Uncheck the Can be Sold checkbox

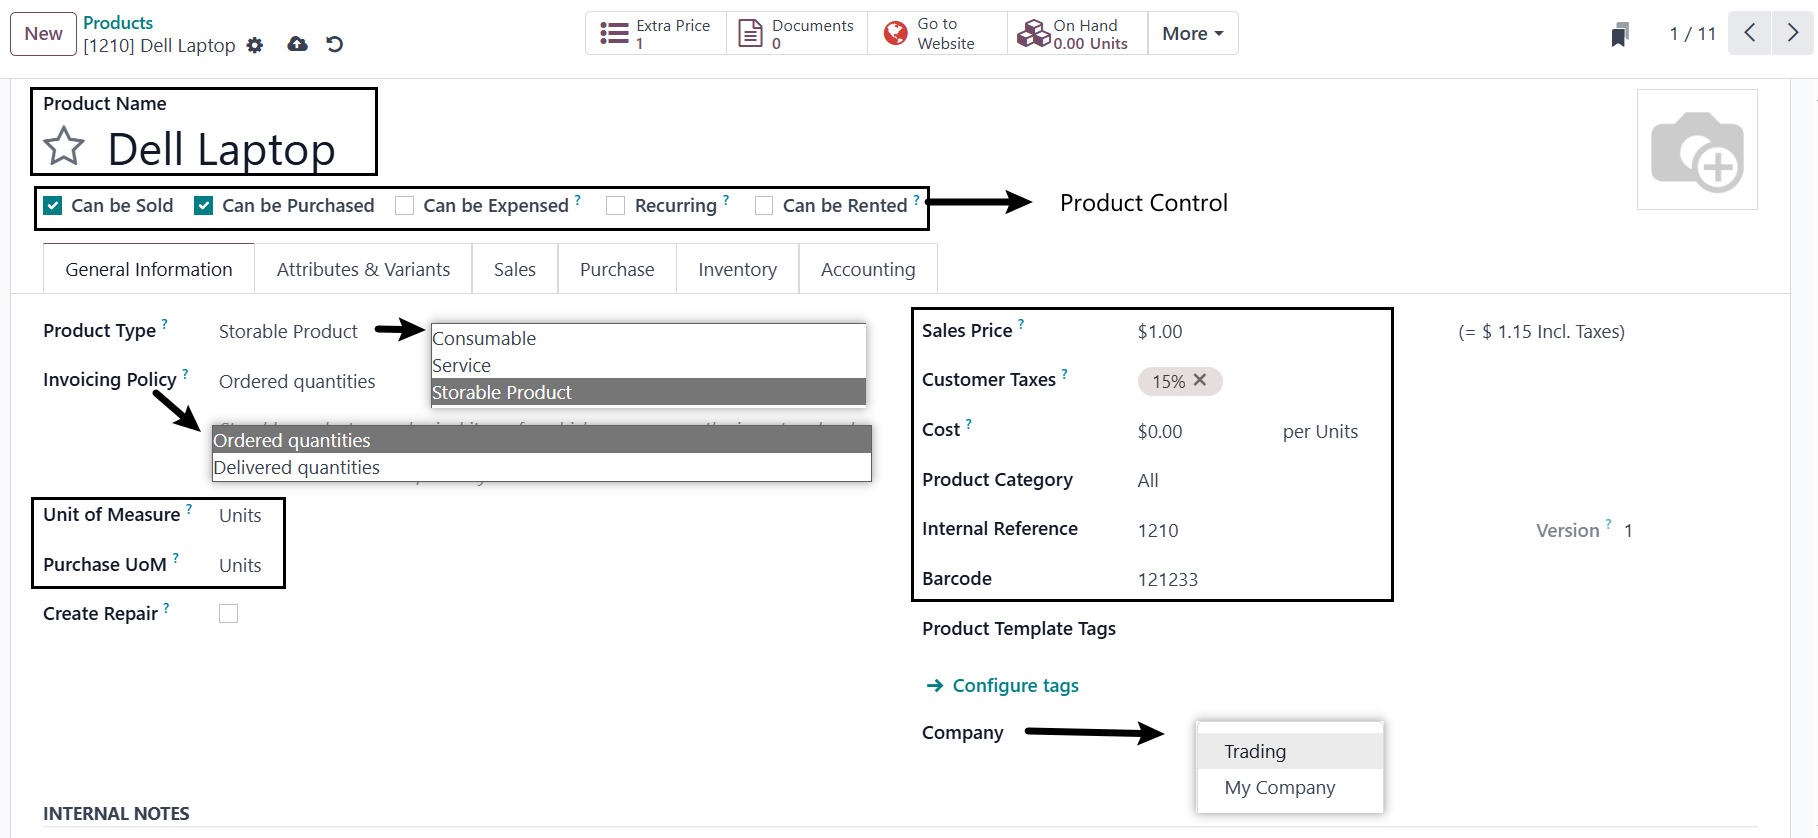(x=53, y=206)
